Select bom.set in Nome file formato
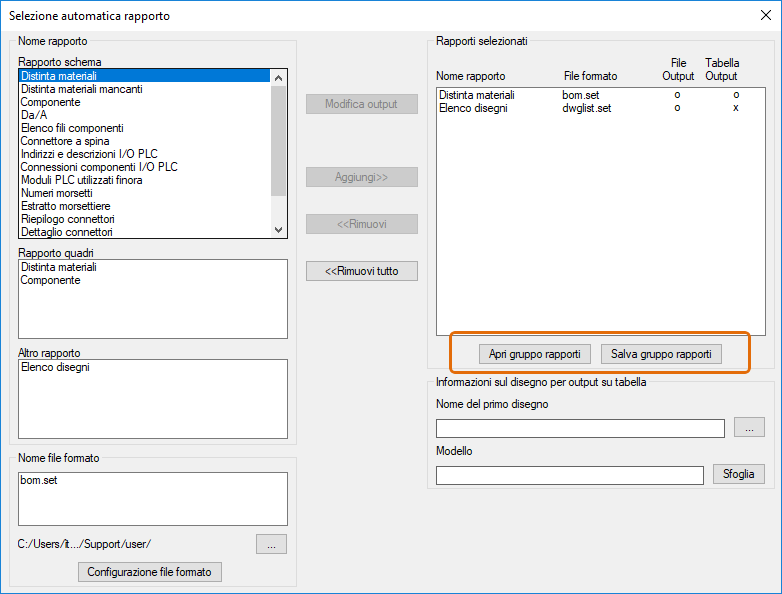782x594 pixels. 39,481
